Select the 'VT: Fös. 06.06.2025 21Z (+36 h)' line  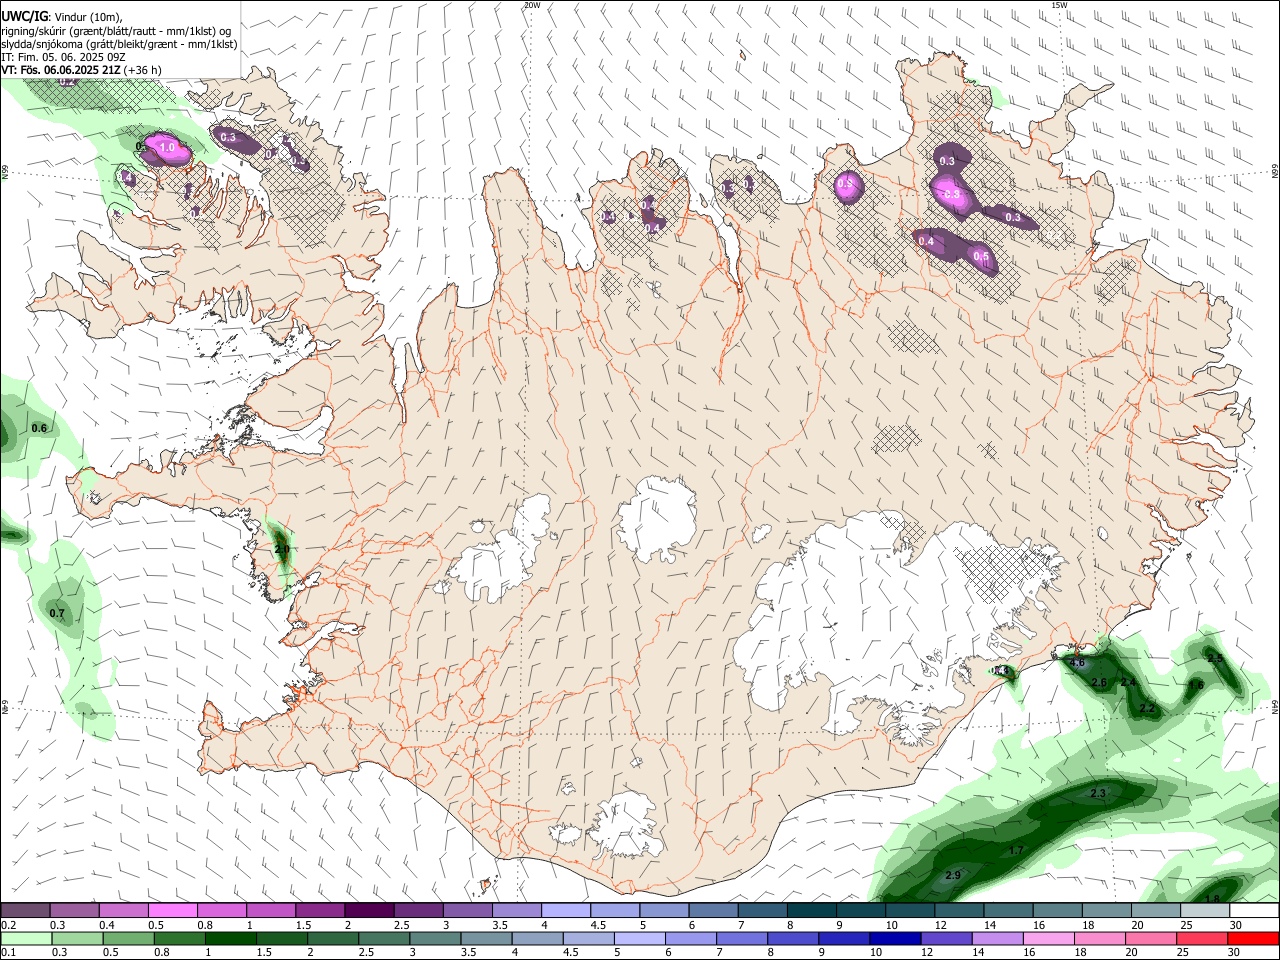pyautogui.click(x=81, y=70)
